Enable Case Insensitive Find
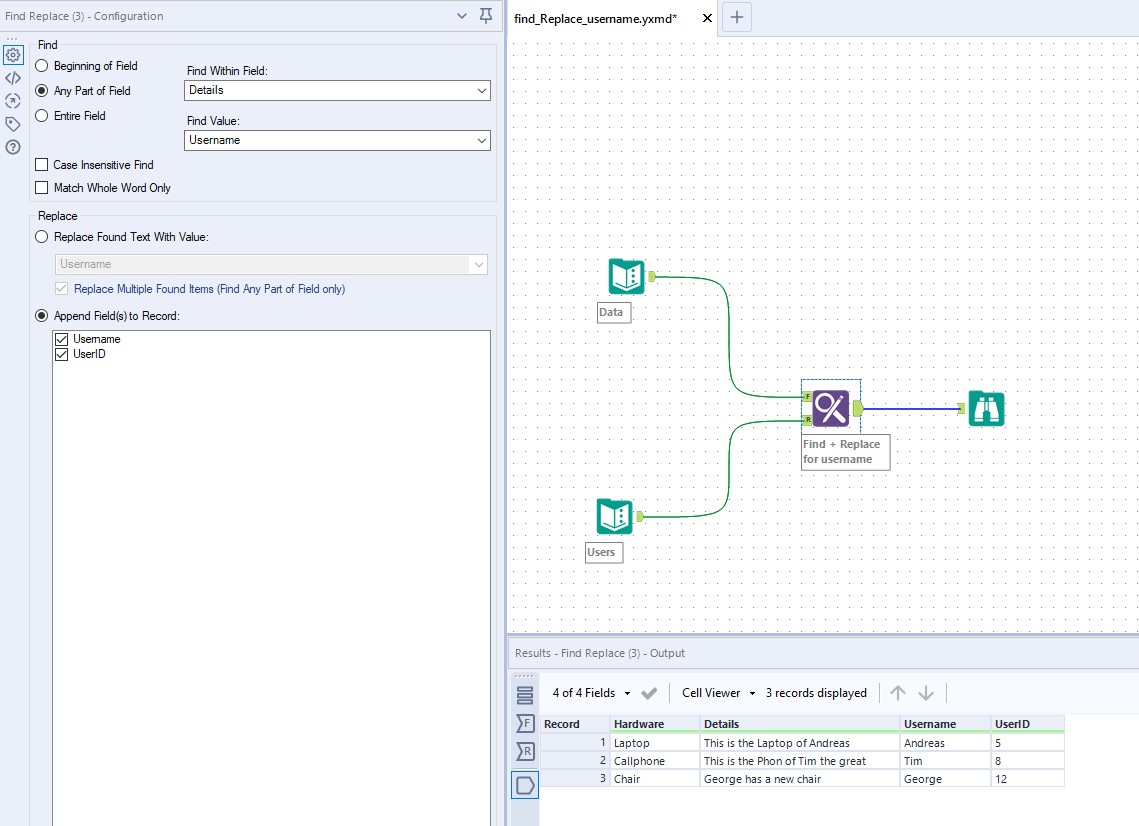Image resolution: width=1139 pixels, height=826 pixels. [41, 164]
